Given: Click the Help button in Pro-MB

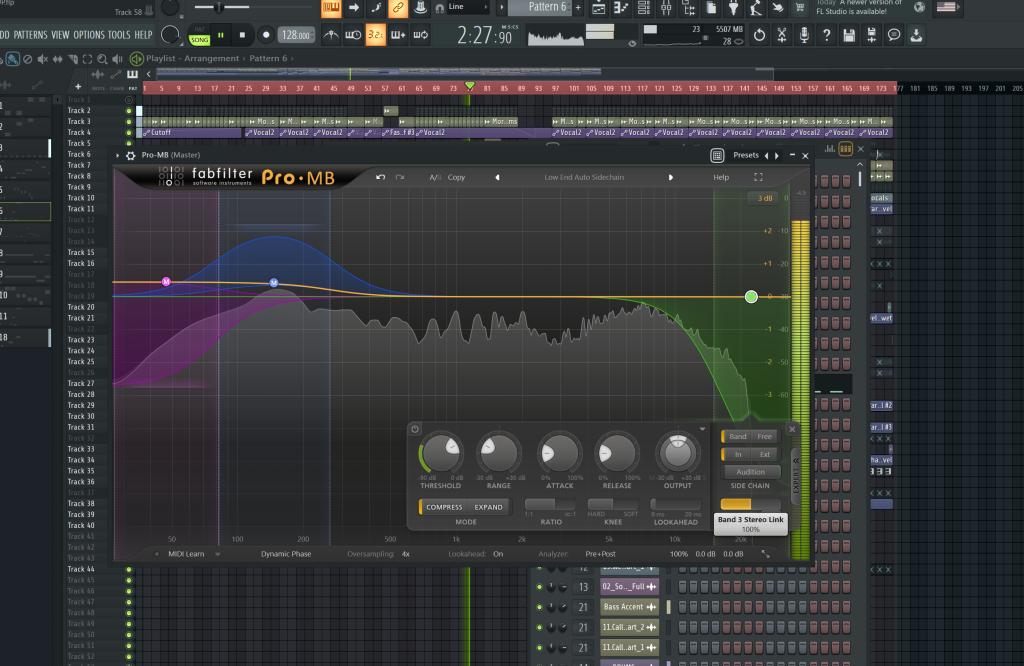Looking at the screenshot, I should [x=721, y=177].
